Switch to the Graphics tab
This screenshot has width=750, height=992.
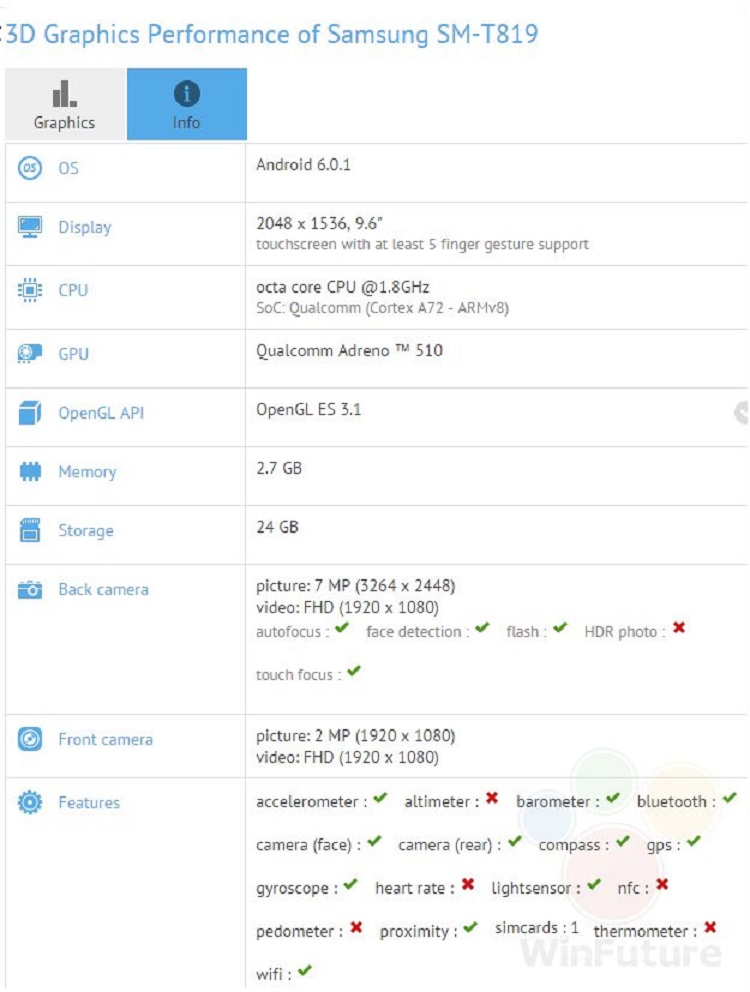pos(64,105)
